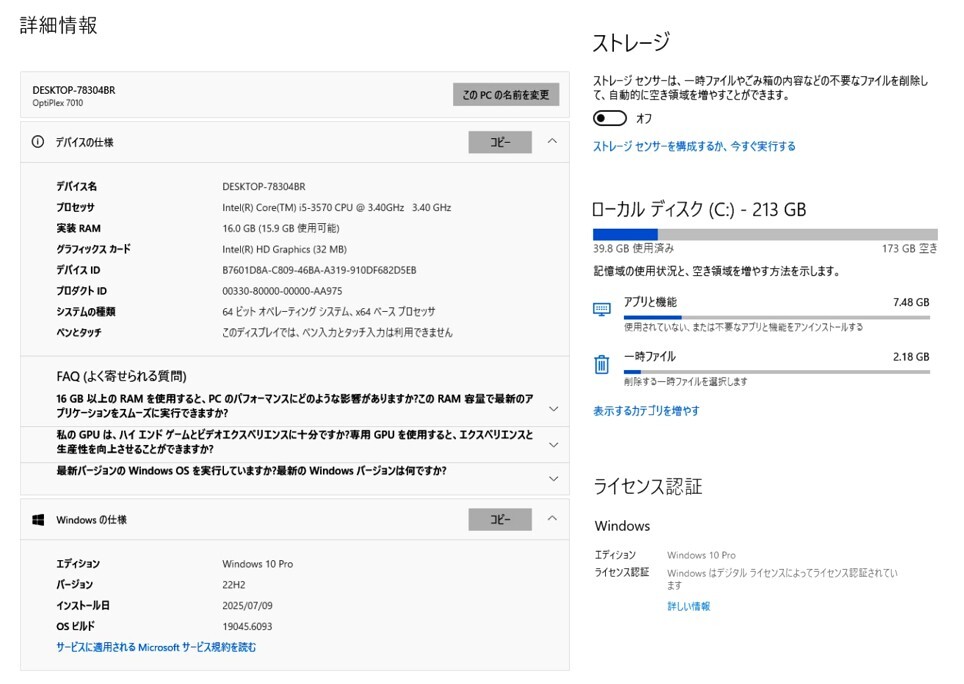Click the trash can icon for 一時ファイル
The width and height of the screenshot is (964, 684).
[602, 364]
